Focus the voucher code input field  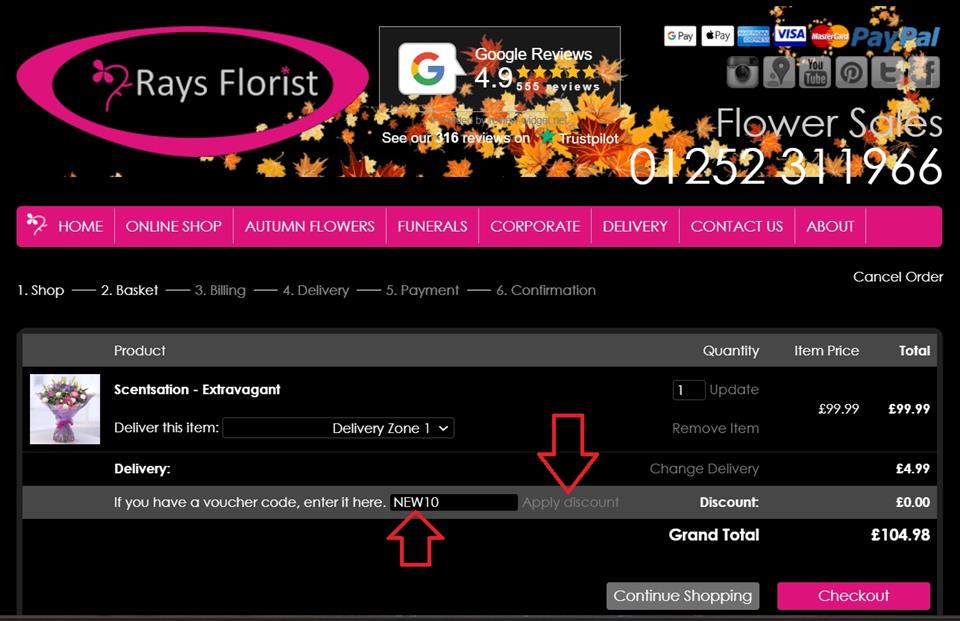click(453, 502)
